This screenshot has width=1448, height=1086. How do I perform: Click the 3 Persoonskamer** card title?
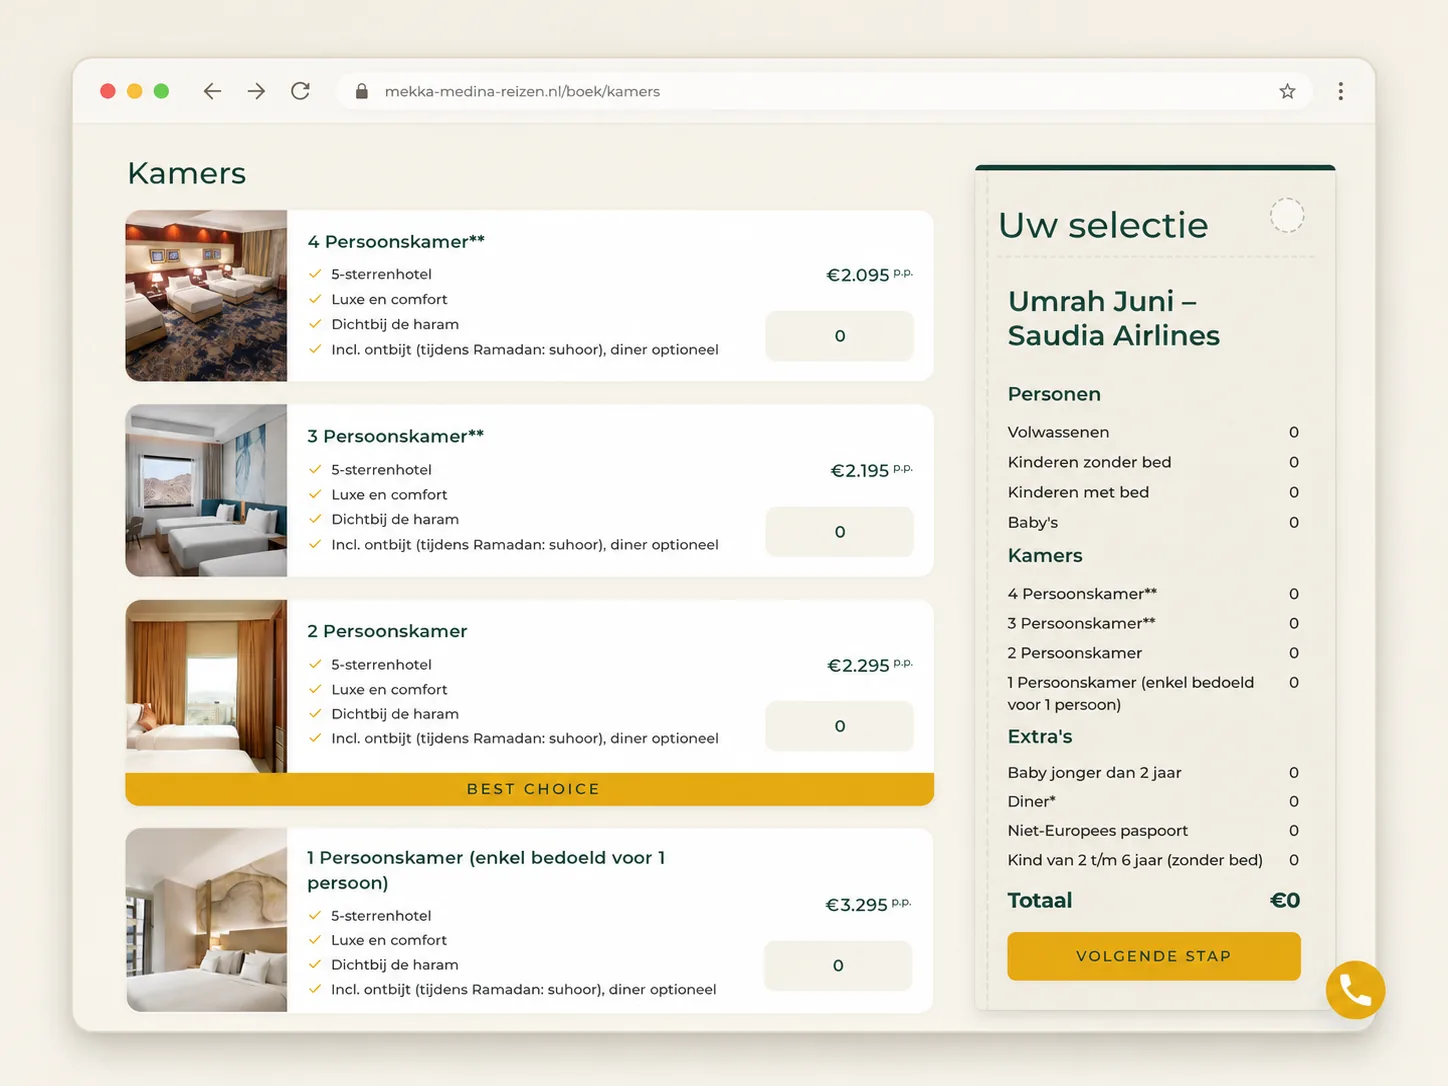(395, 436)
